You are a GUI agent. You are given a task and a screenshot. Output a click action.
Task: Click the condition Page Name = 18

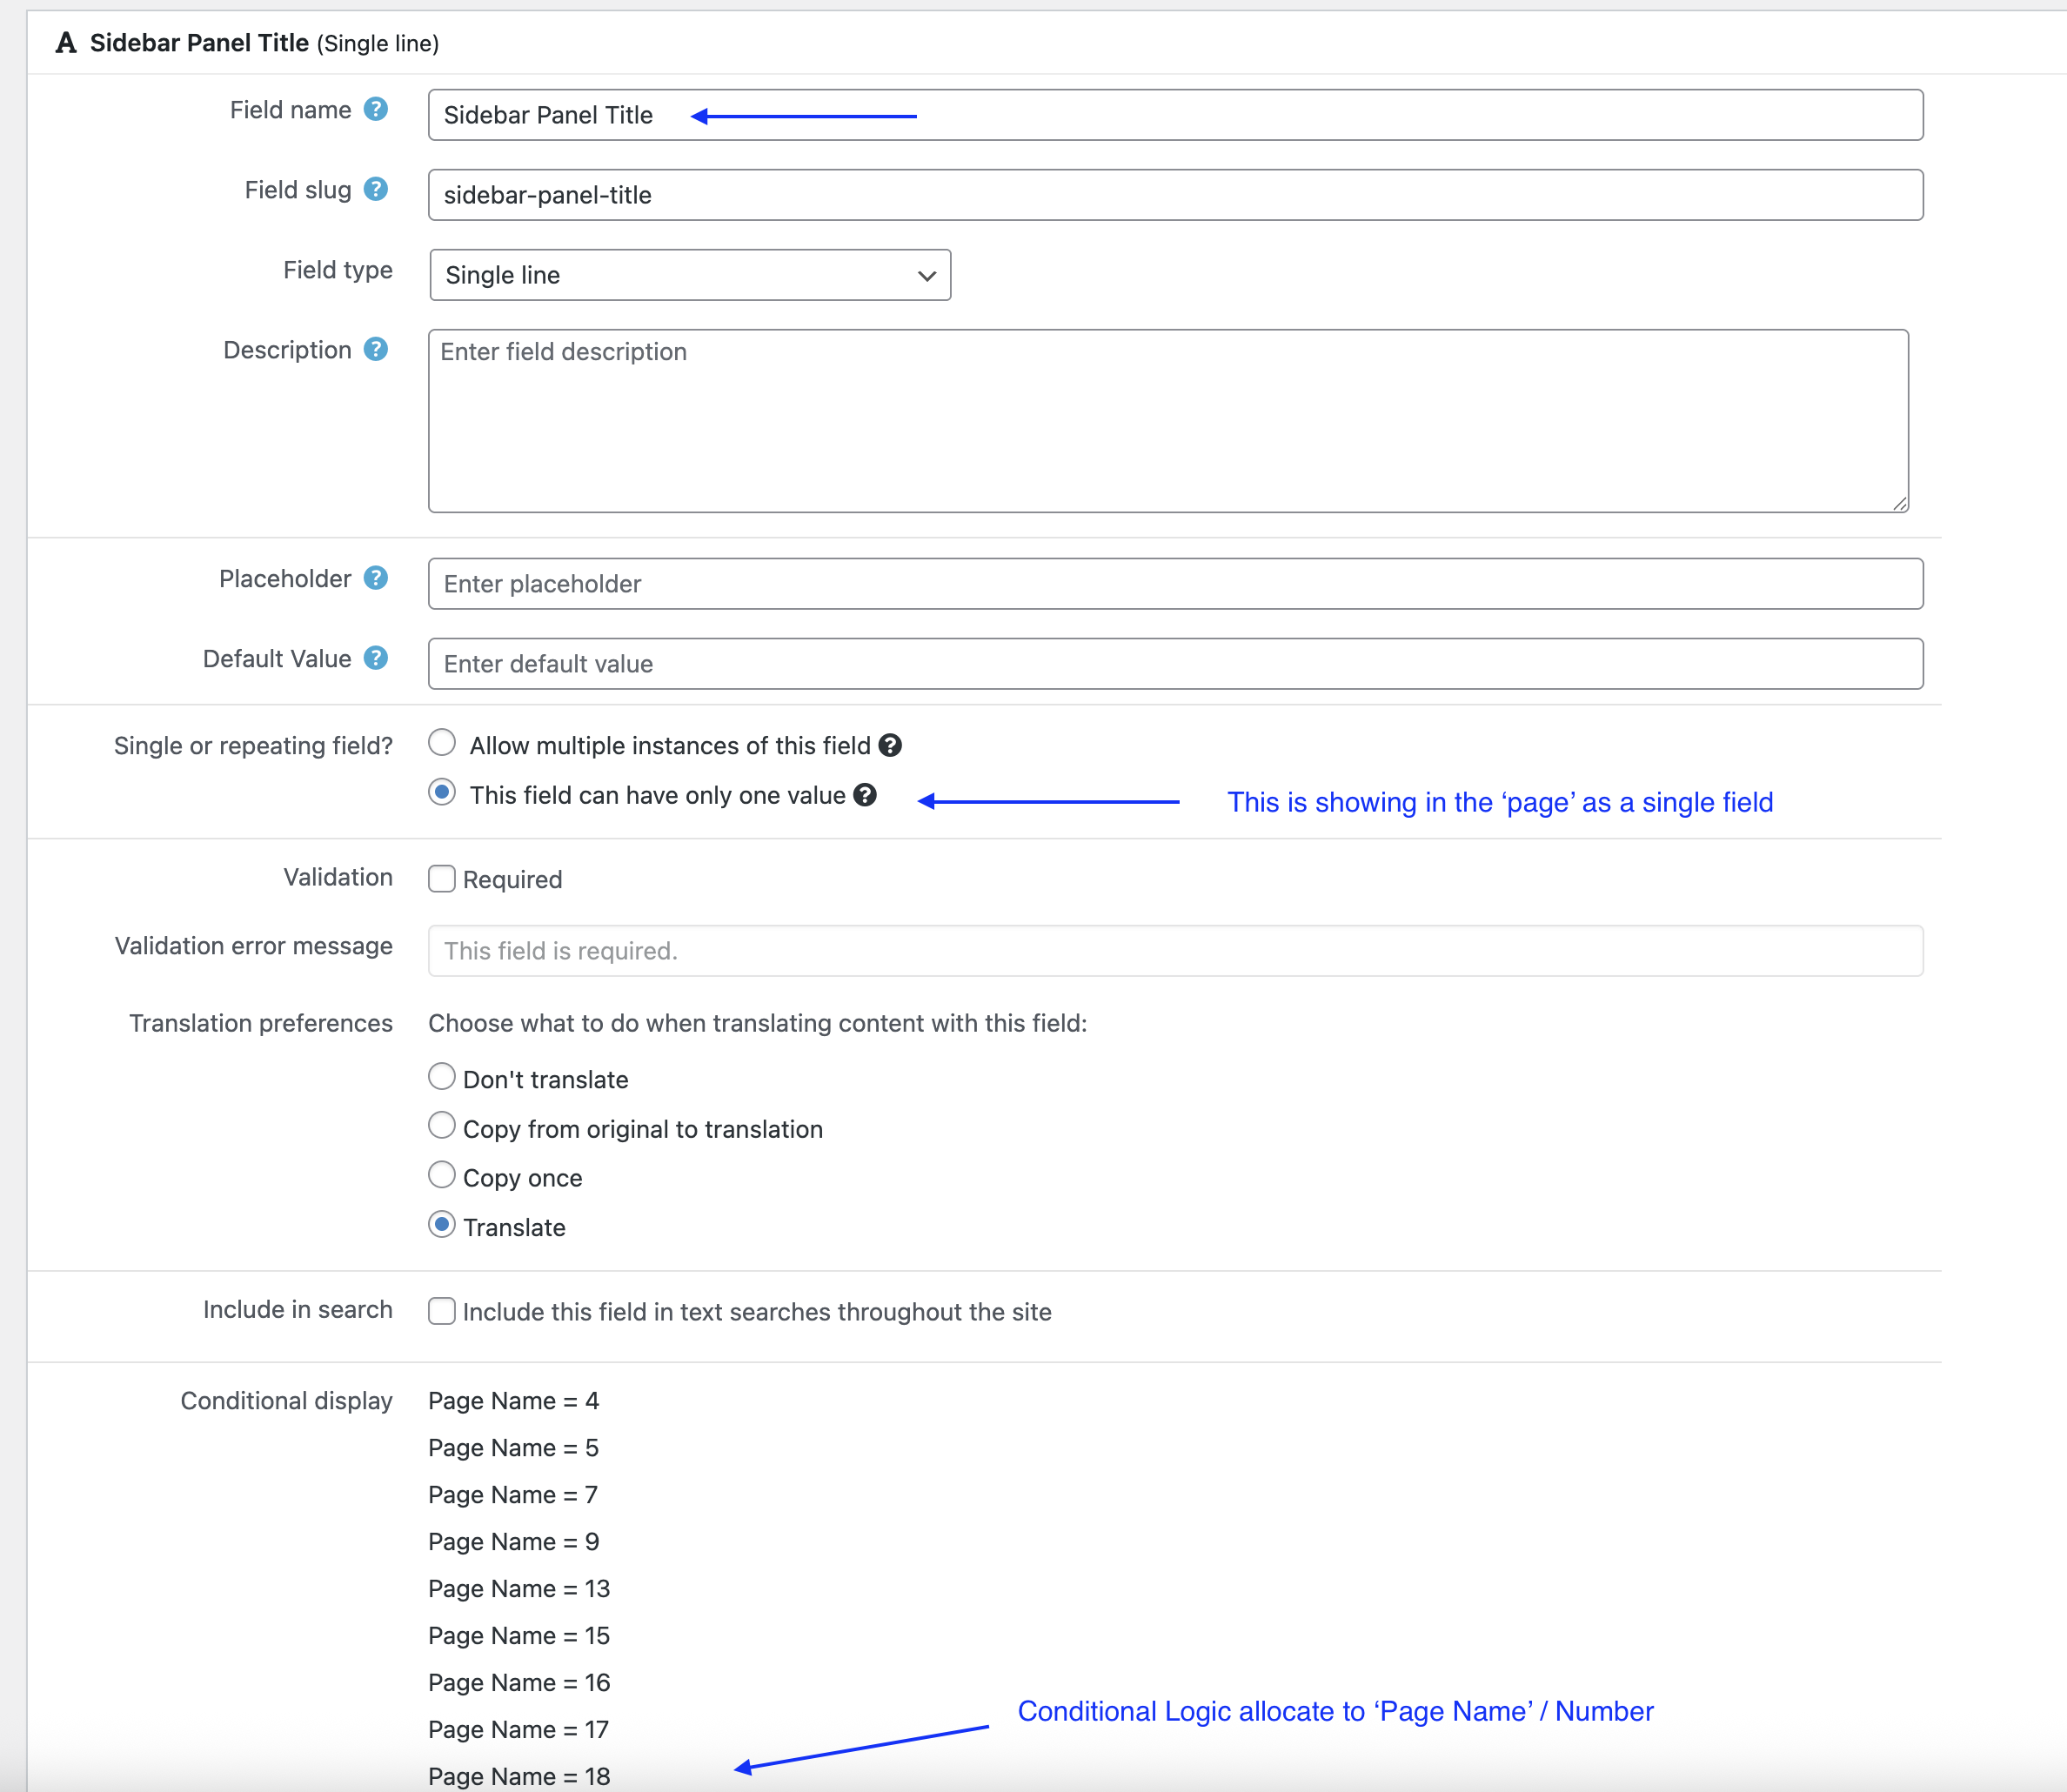(519, 1777)
